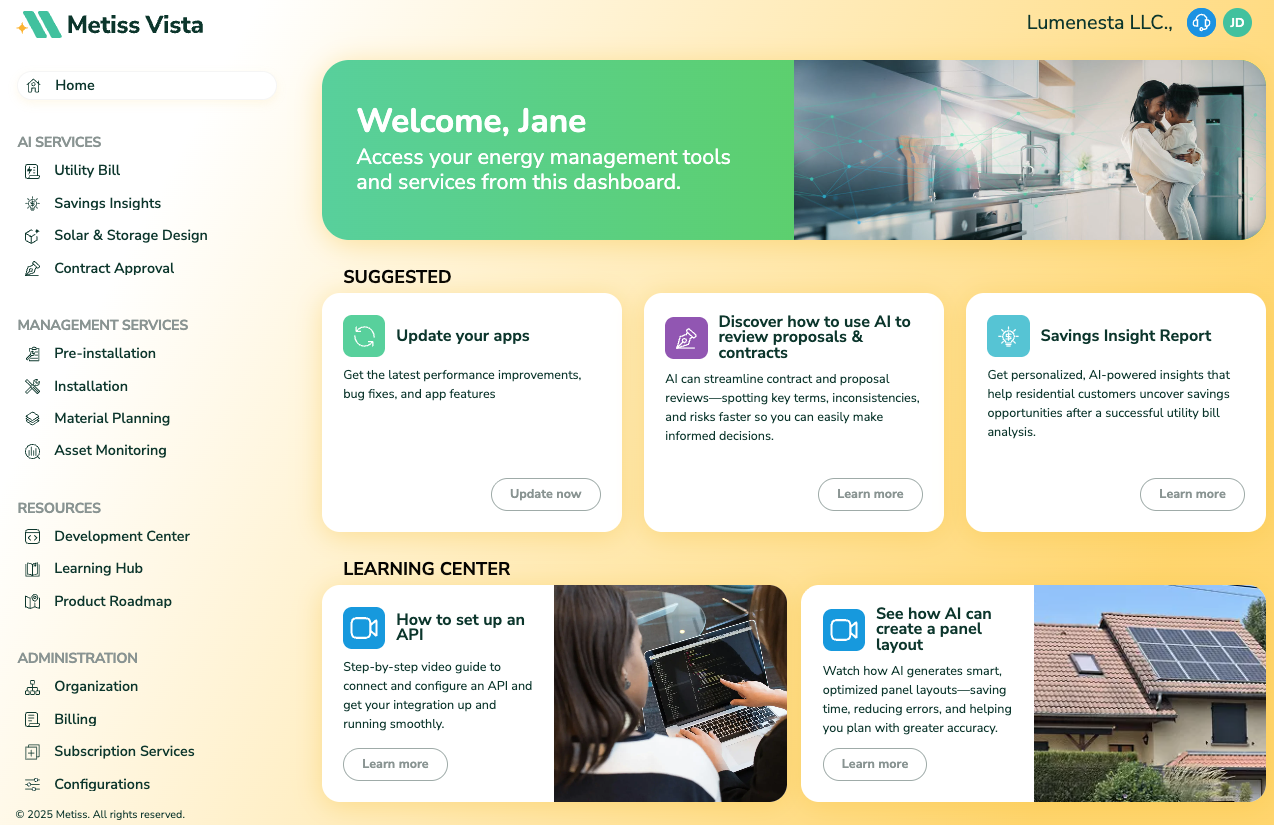Open Billing administration page
Image resolution: width=1274 pixels, height=825 pixels.
pyautogui.click(x=75, y=720)
